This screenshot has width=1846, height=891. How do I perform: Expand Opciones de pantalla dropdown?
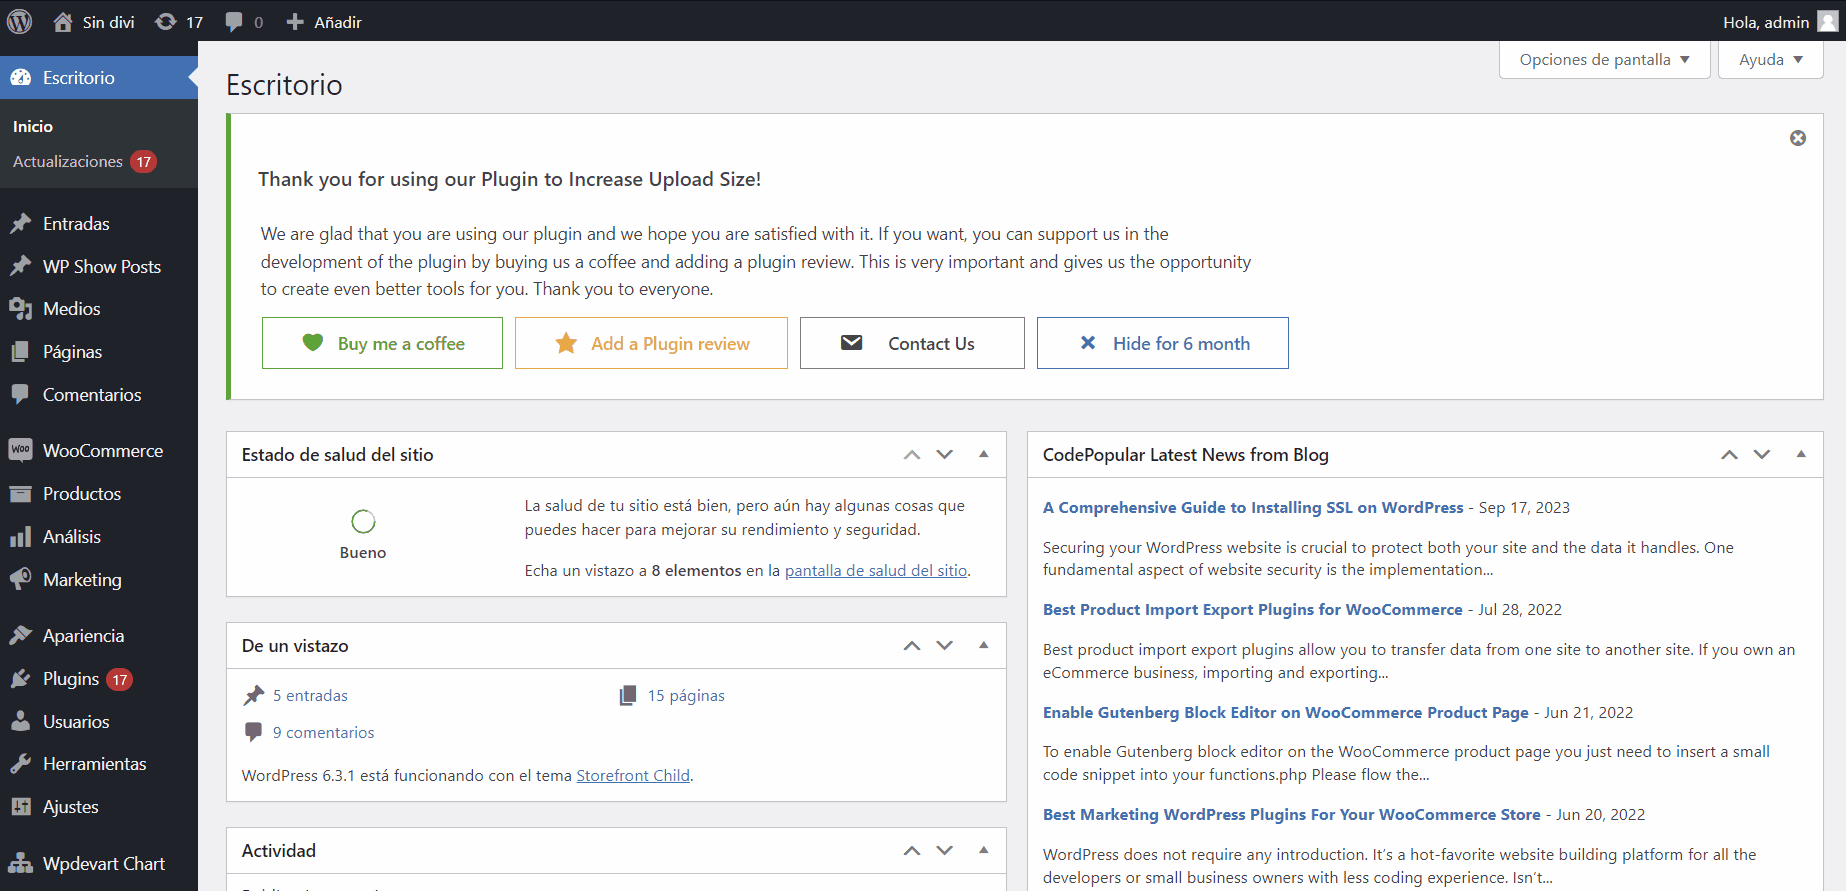point(1604,60)
